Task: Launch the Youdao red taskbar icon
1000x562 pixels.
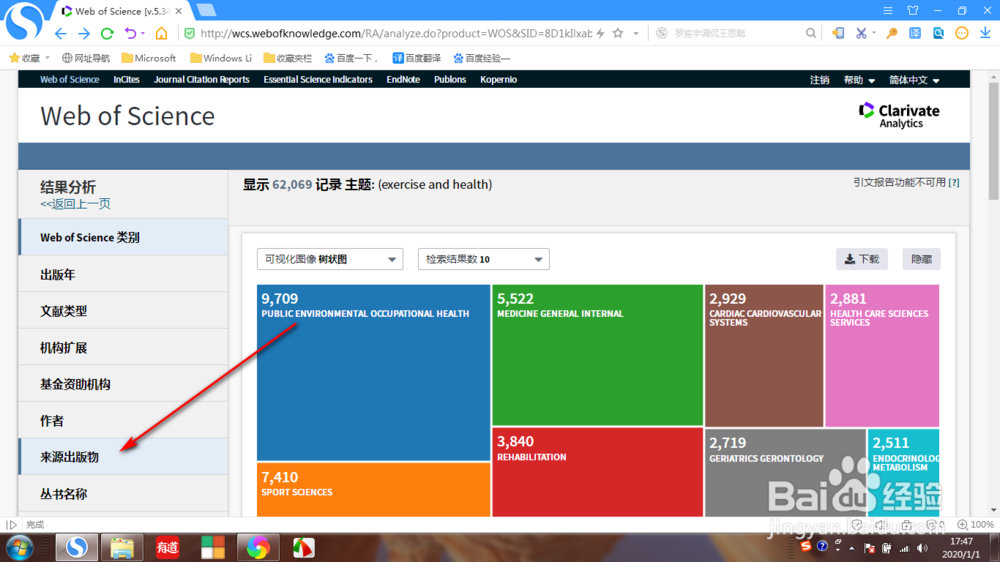Action: click(x=167, y=548)
